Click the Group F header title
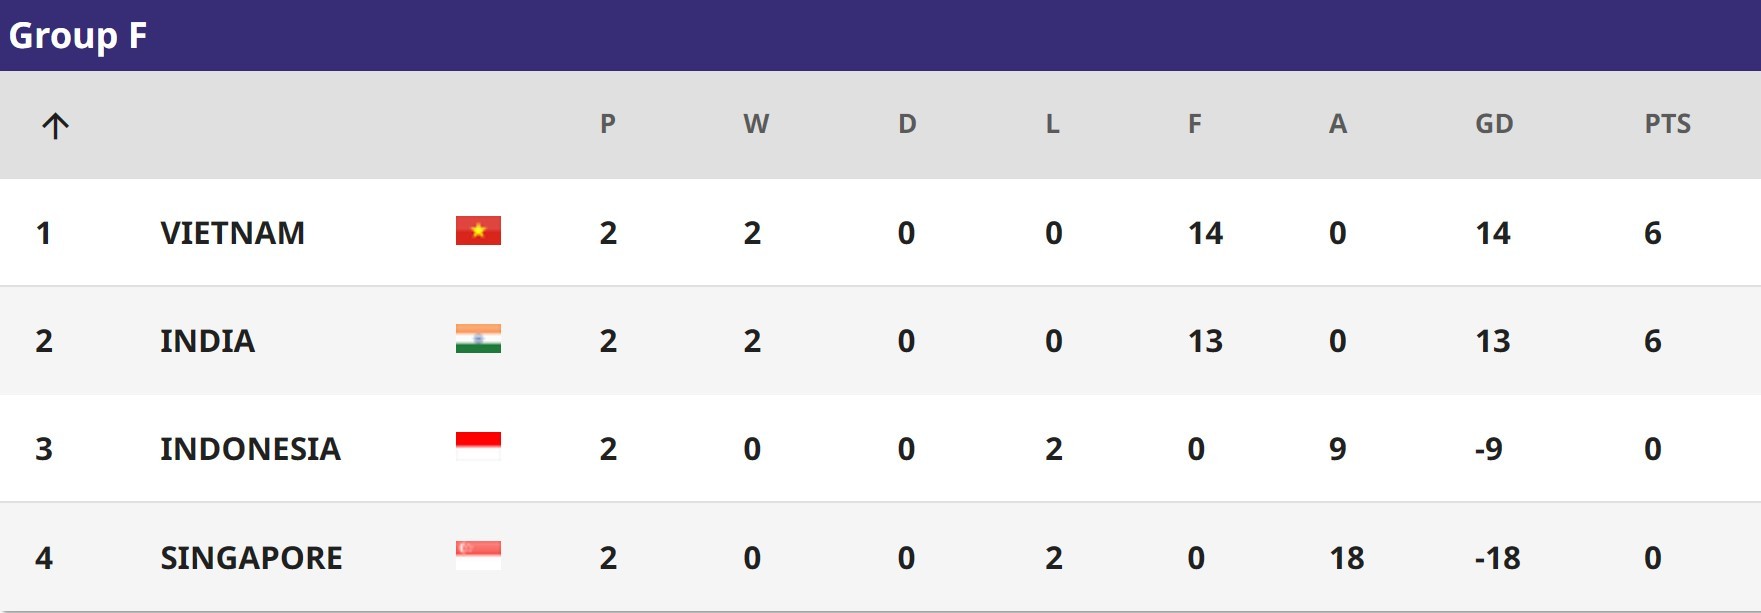 [78, 36]
